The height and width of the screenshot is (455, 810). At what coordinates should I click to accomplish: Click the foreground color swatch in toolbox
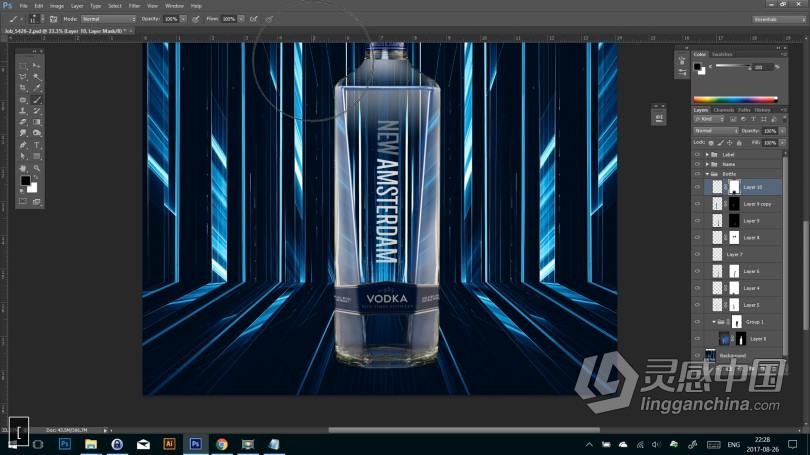pos(25,181)
